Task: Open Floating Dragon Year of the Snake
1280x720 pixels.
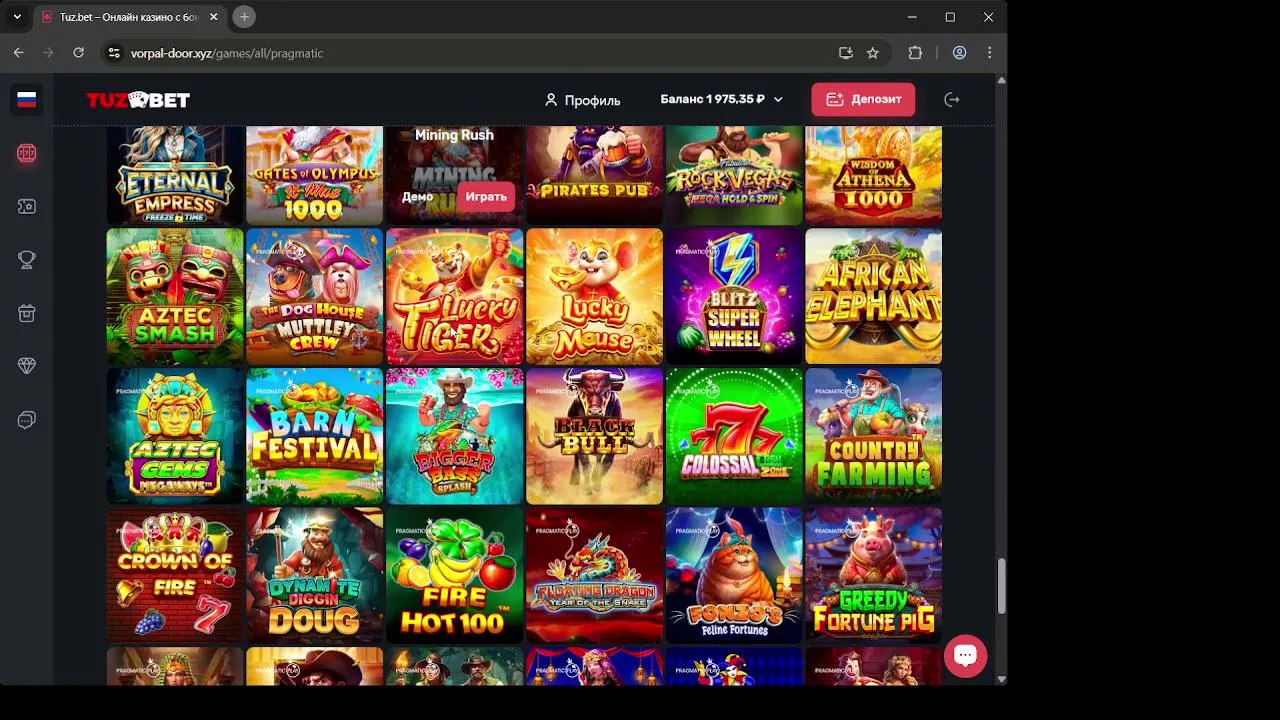Action: coord(594,575)
